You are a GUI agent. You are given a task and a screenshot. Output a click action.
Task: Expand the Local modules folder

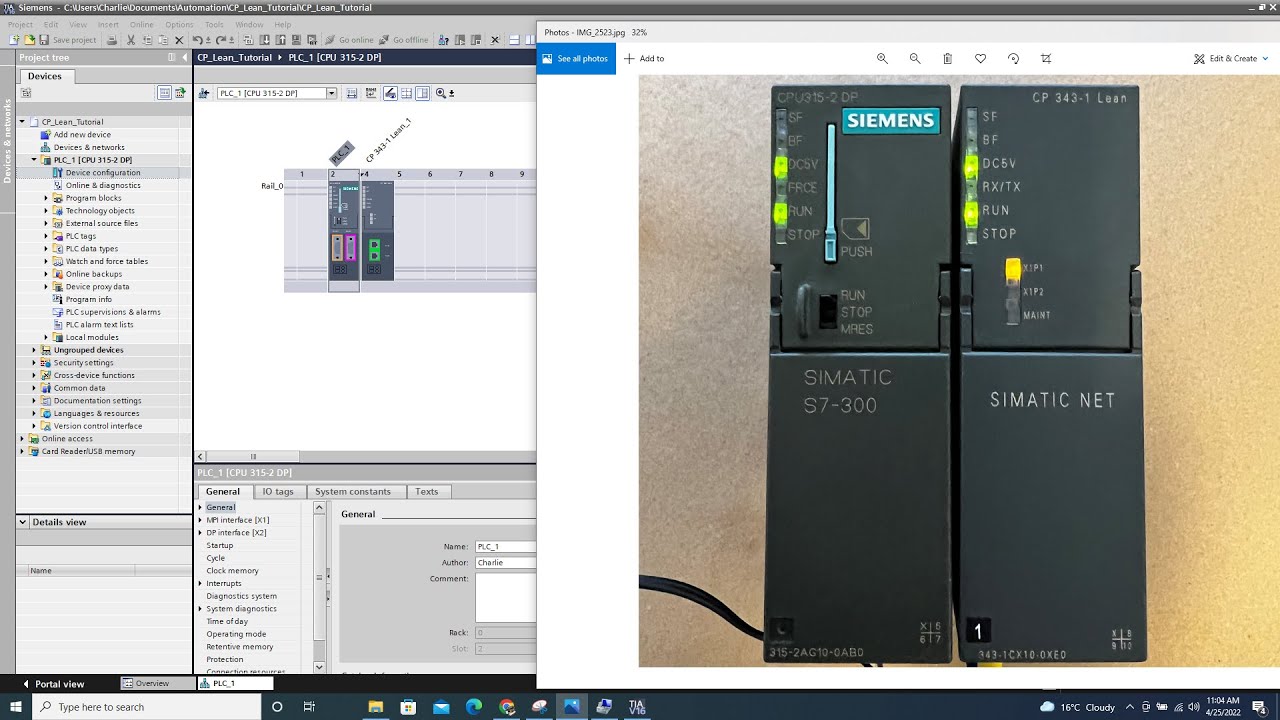tap(46, 337)
